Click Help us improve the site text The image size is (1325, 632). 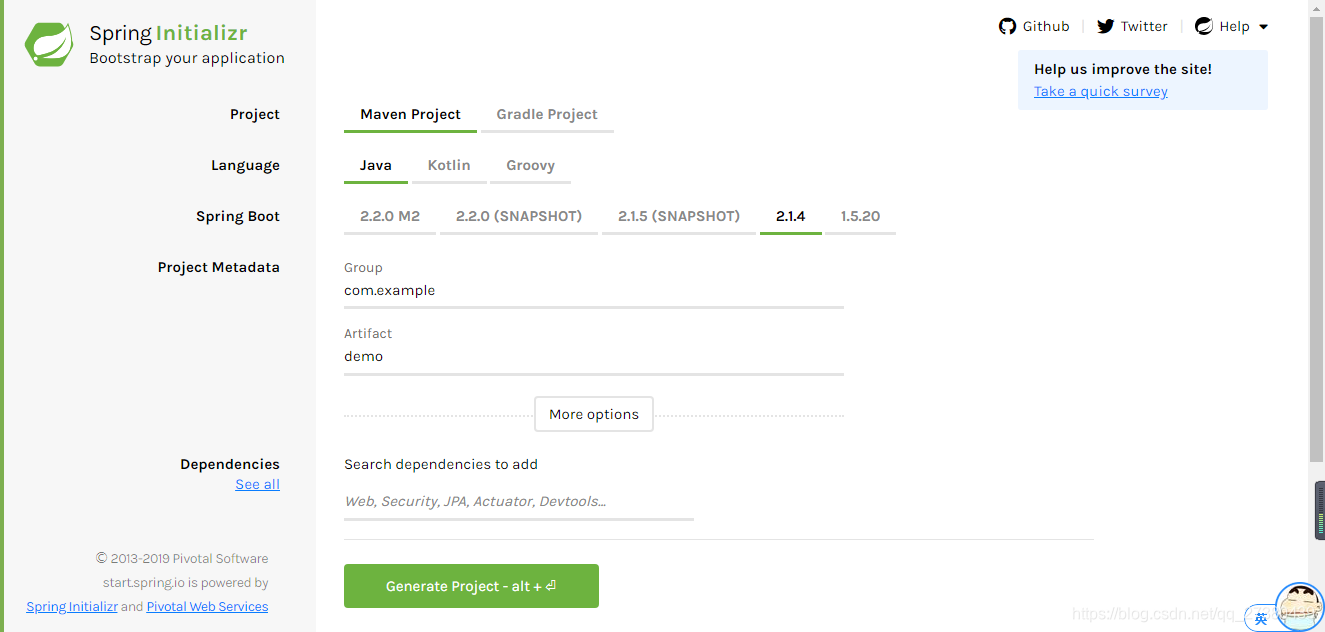click(1123, 69)
